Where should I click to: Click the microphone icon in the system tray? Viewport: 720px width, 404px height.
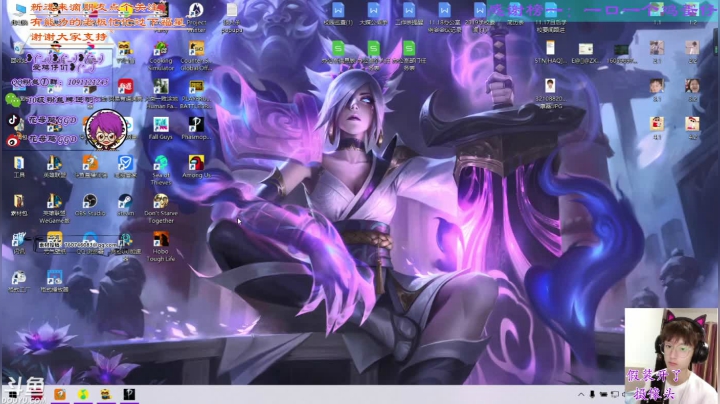[x=592, y=394]
